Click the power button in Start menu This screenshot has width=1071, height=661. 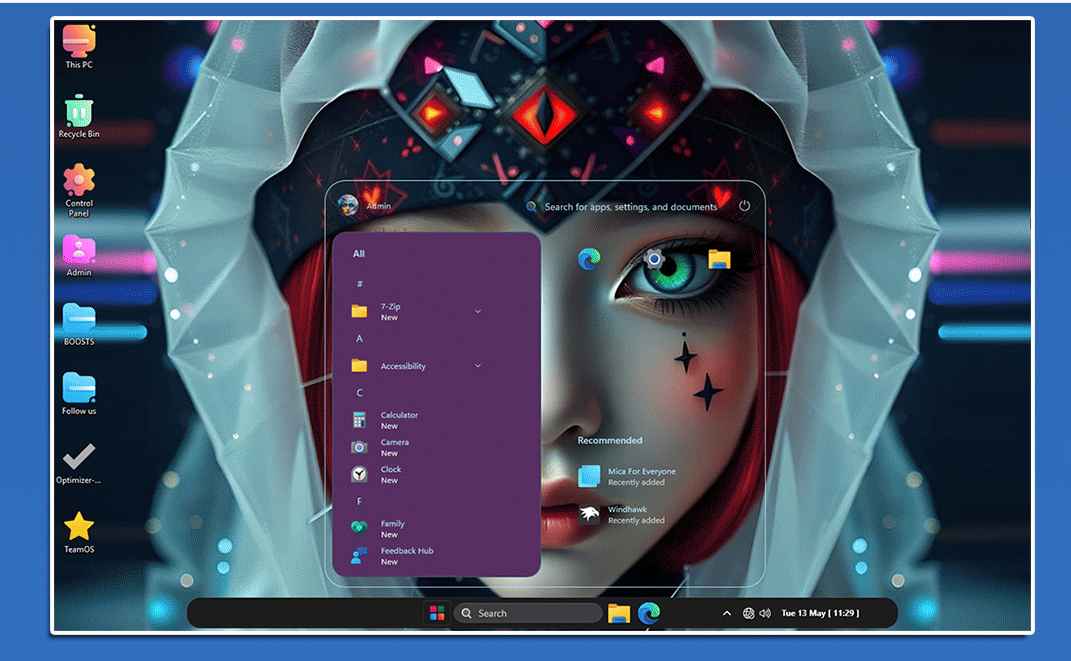(x=744, y=206)
